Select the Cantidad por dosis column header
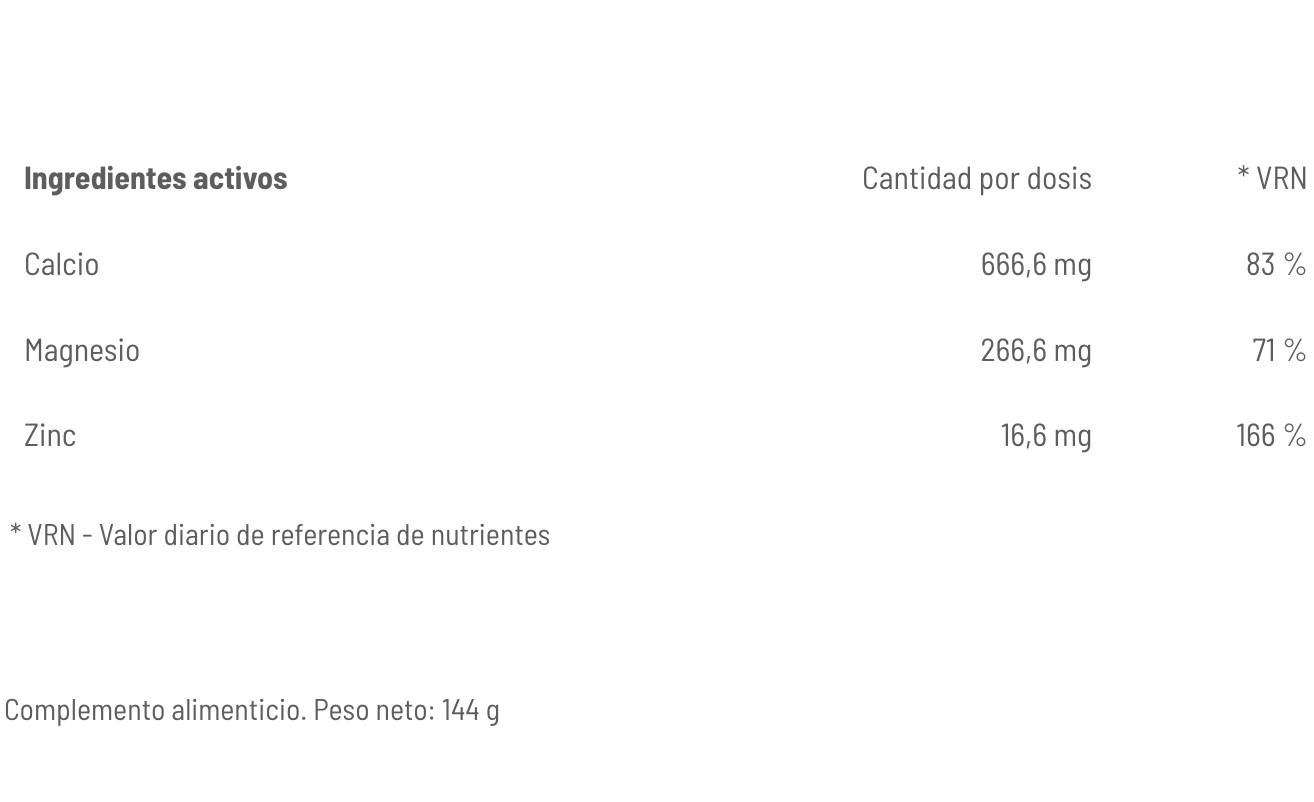 (976, 178)
